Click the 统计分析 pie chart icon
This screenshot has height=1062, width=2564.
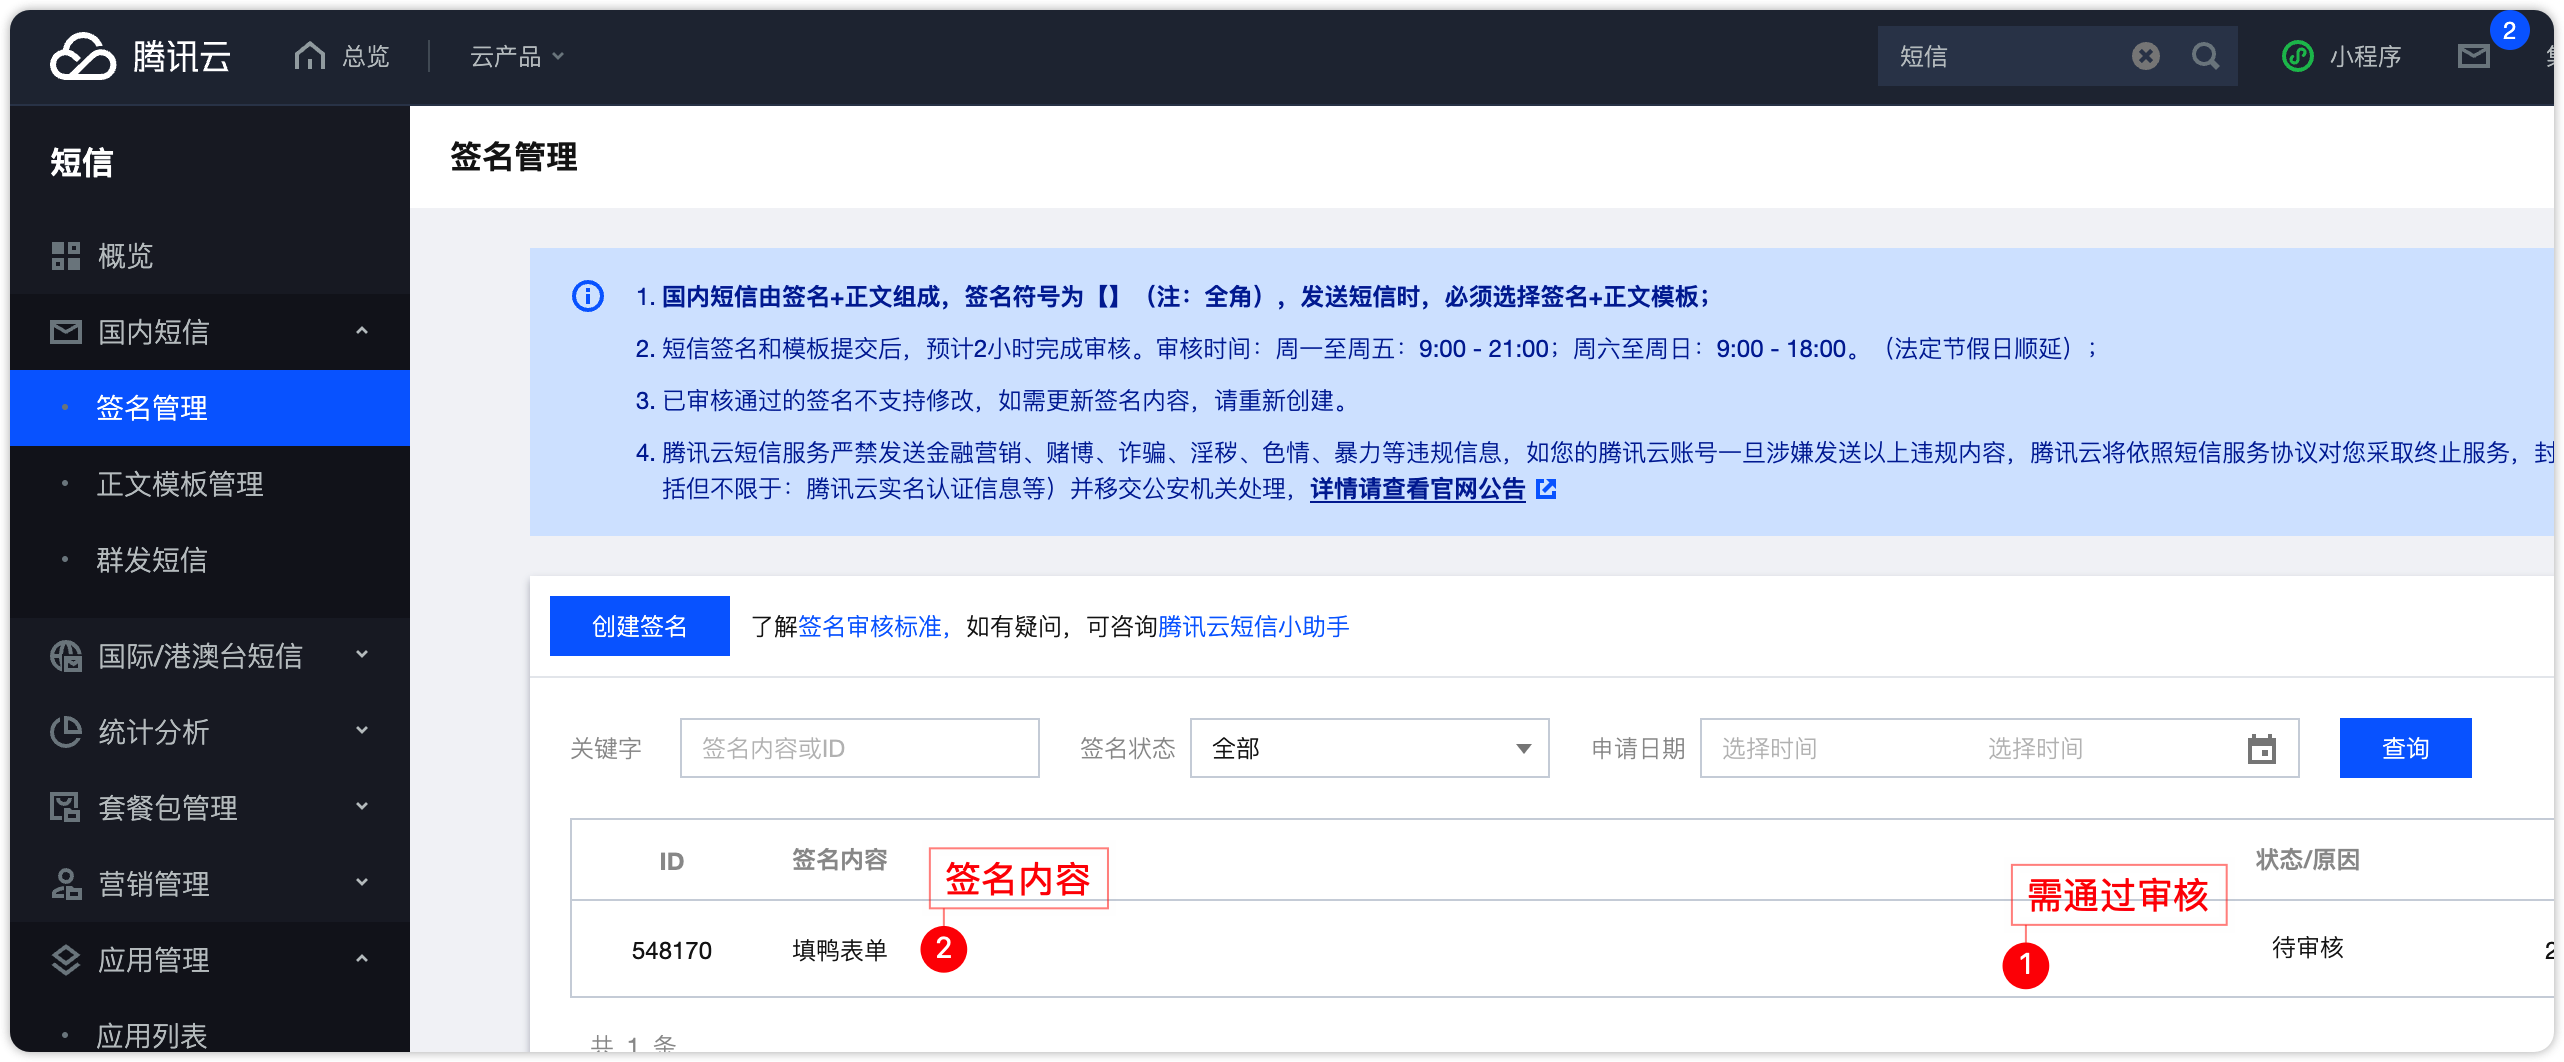pos(66,732)
